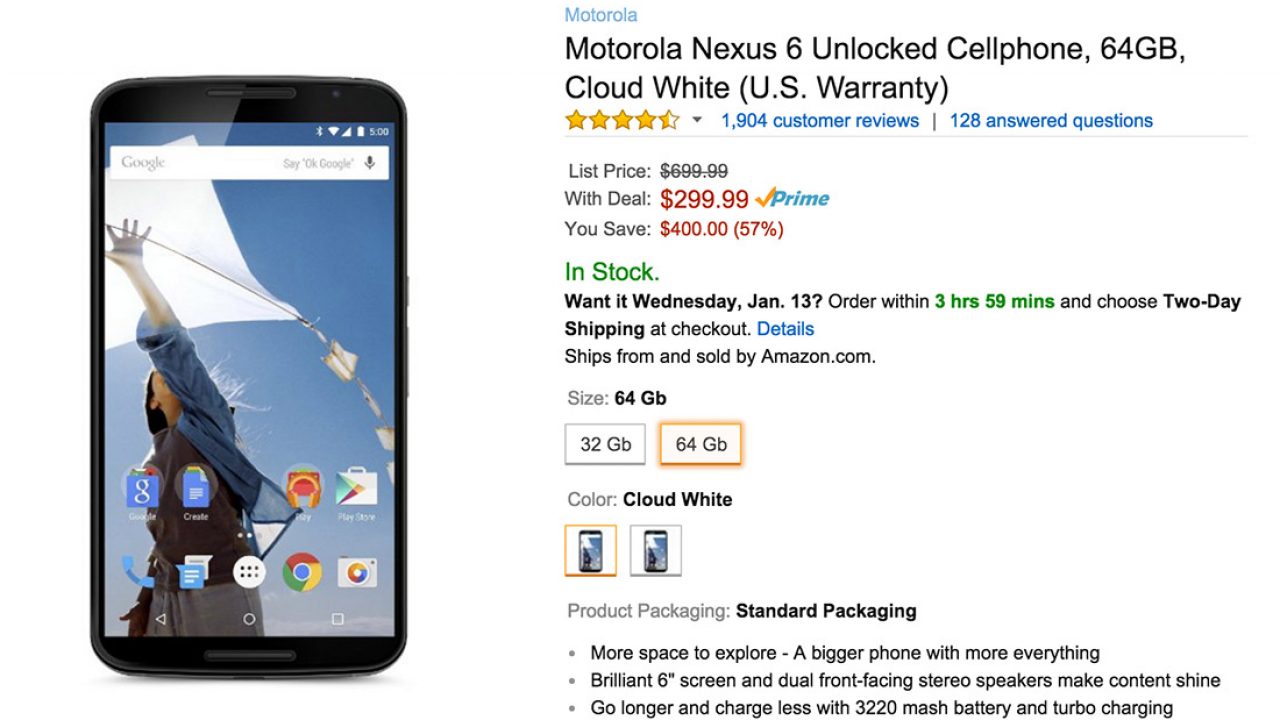Image resolution: width=1280 pixels, height=720 pixels.
Task: Tap the Chrome icon on phone screen
Action: point(302,572)
